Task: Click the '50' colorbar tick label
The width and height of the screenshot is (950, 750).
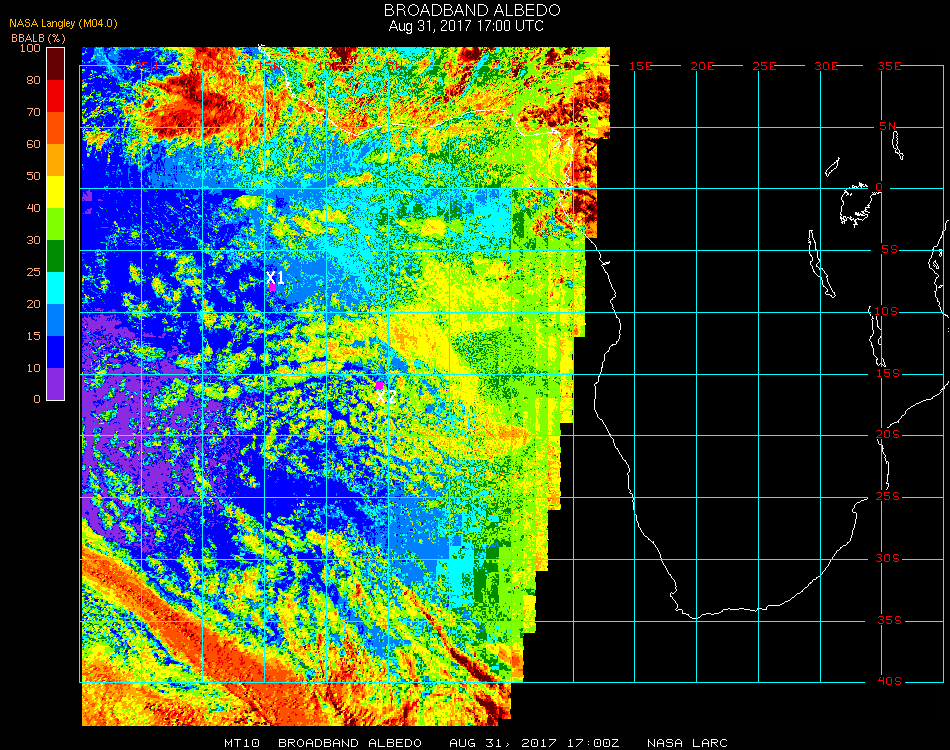Action: (33, 176)
